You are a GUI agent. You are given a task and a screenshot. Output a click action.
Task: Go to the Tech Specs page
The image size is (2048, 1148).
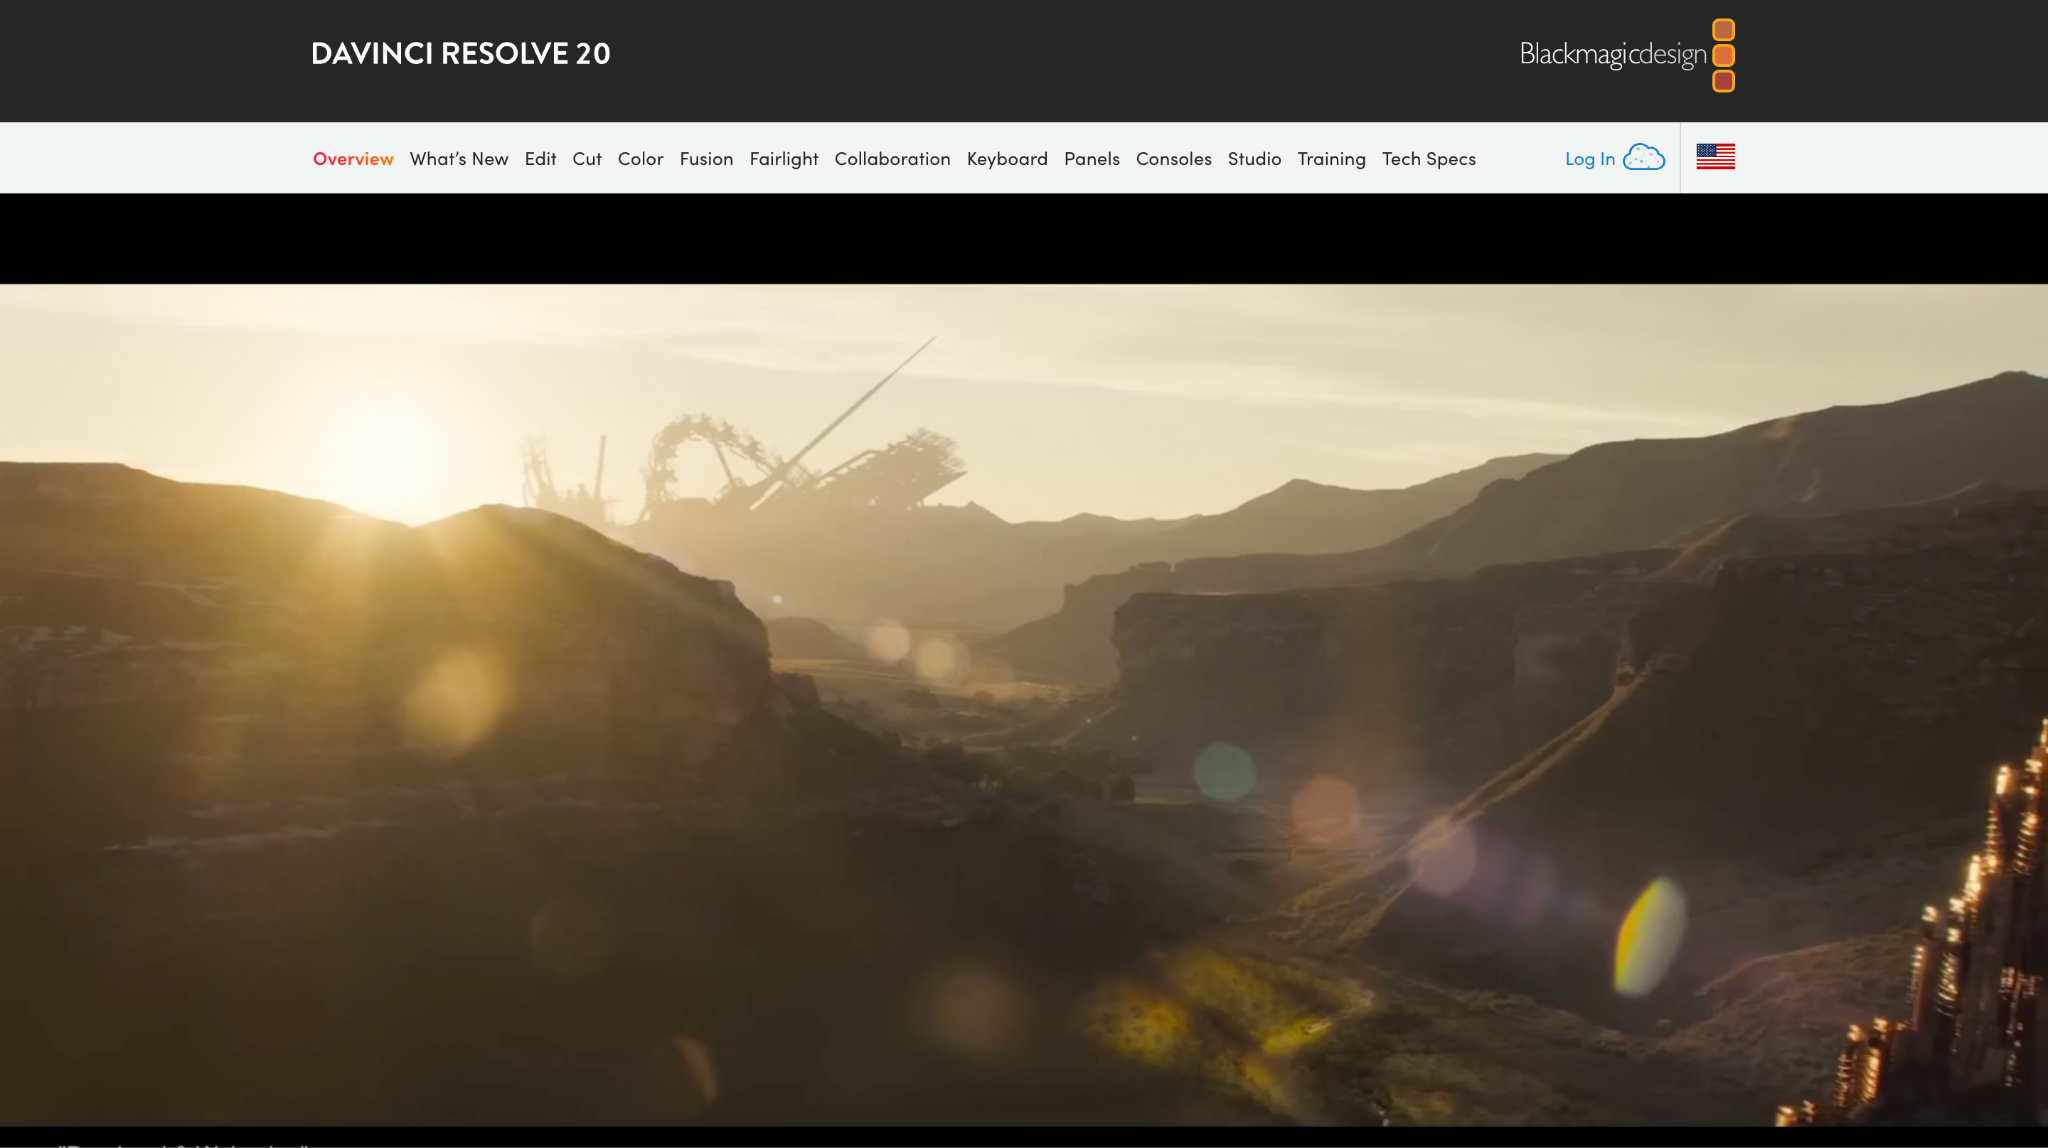coord(1428,158)
